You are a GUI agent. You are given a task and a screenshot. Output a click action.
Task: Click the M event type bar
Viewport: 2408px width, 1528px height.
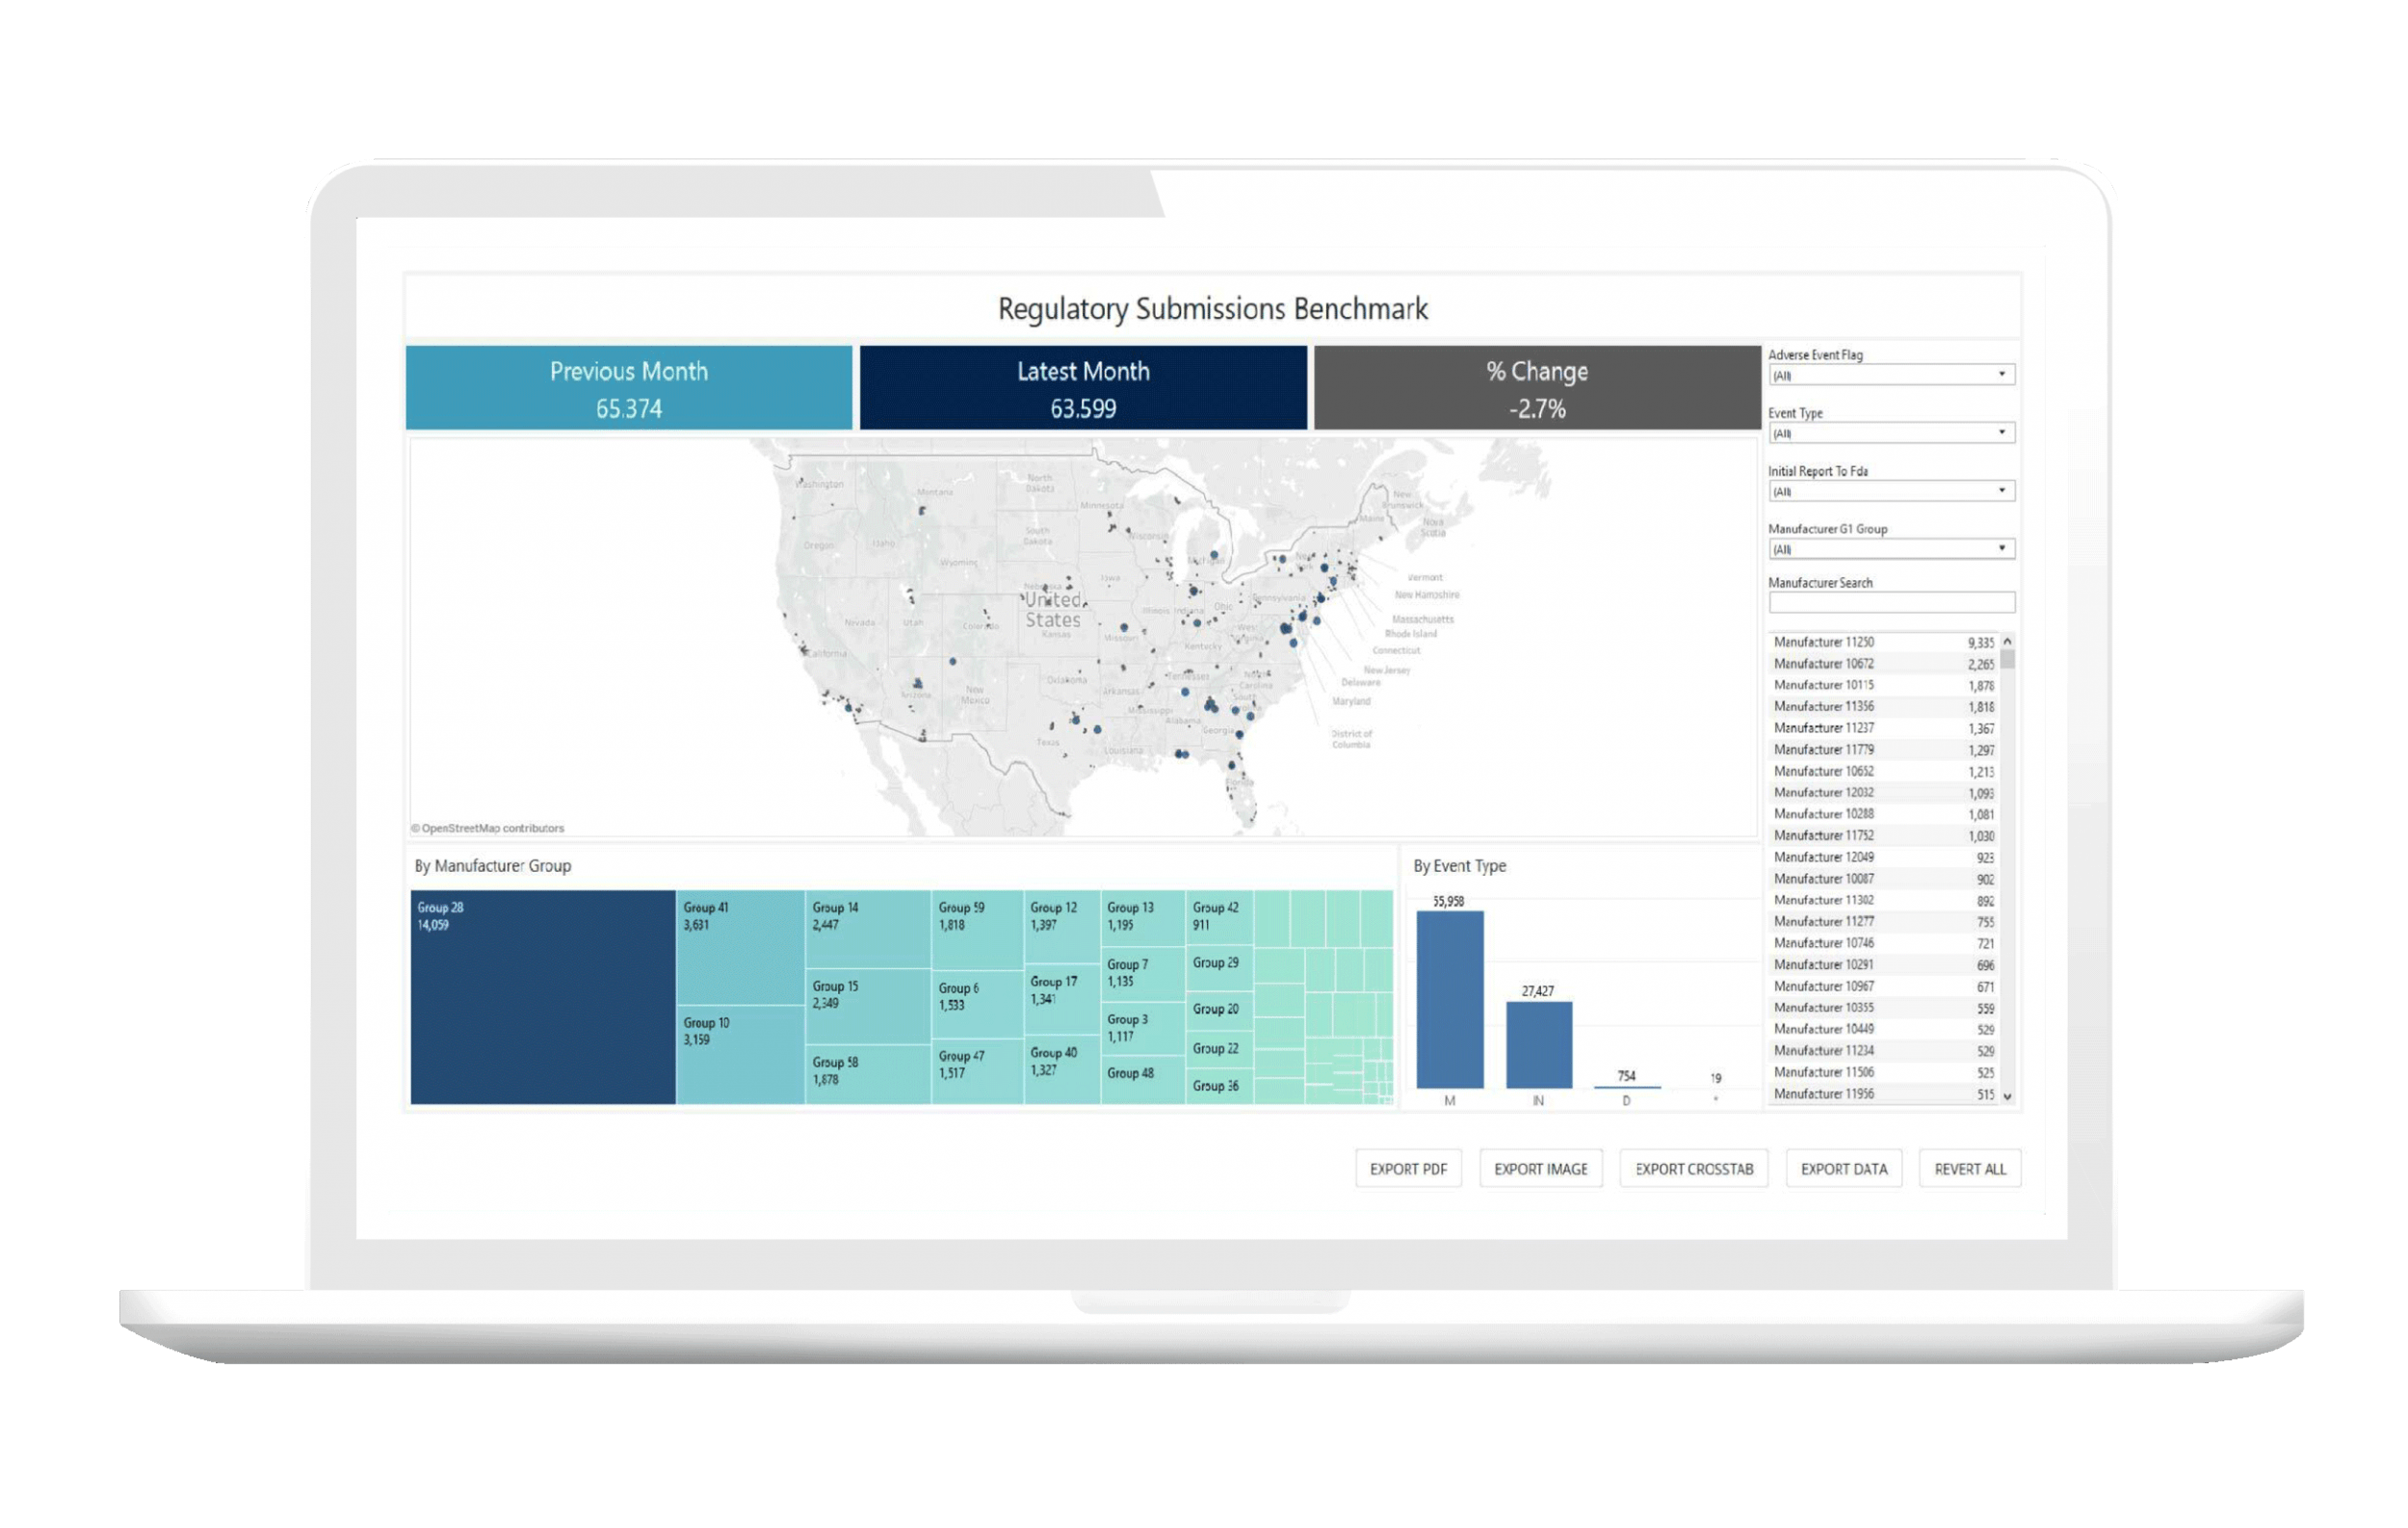(x=1450, y=1000)
